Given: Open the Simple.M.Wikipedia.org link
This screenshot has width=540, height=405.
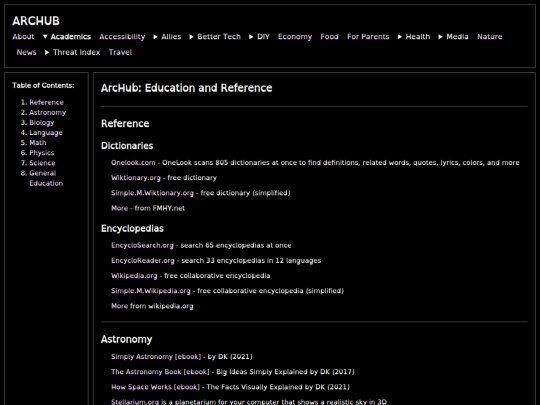Looking at the screenshot, I should [x=150, y=291].
